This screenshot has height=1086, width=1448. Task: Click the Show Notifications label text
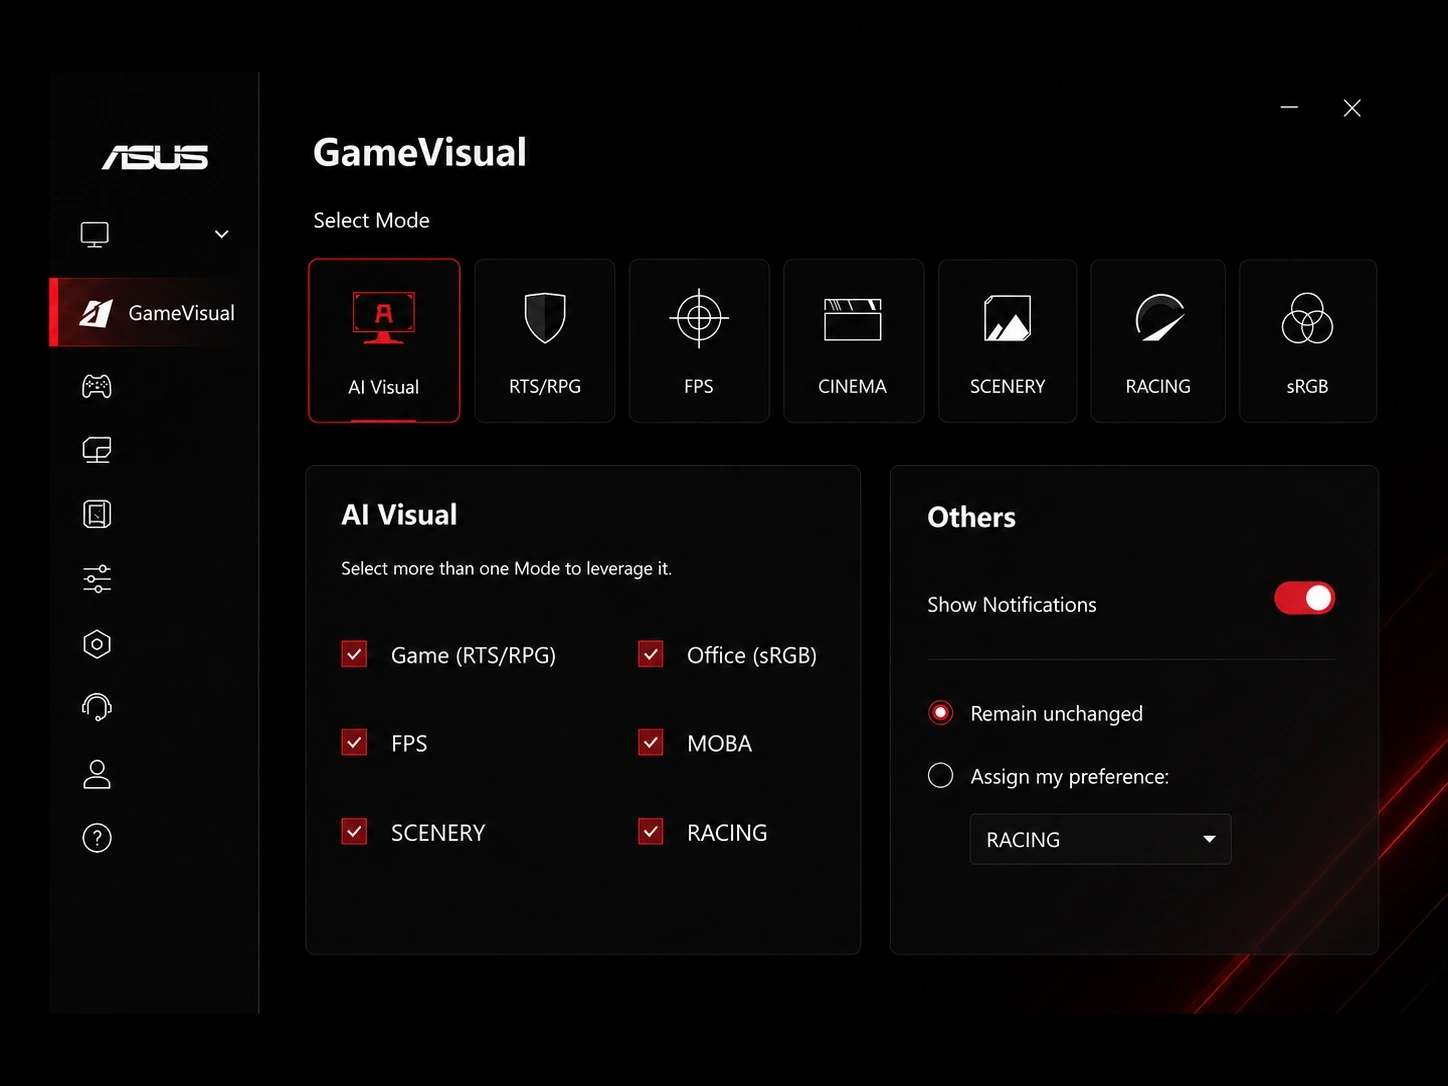pos(1012,604)
